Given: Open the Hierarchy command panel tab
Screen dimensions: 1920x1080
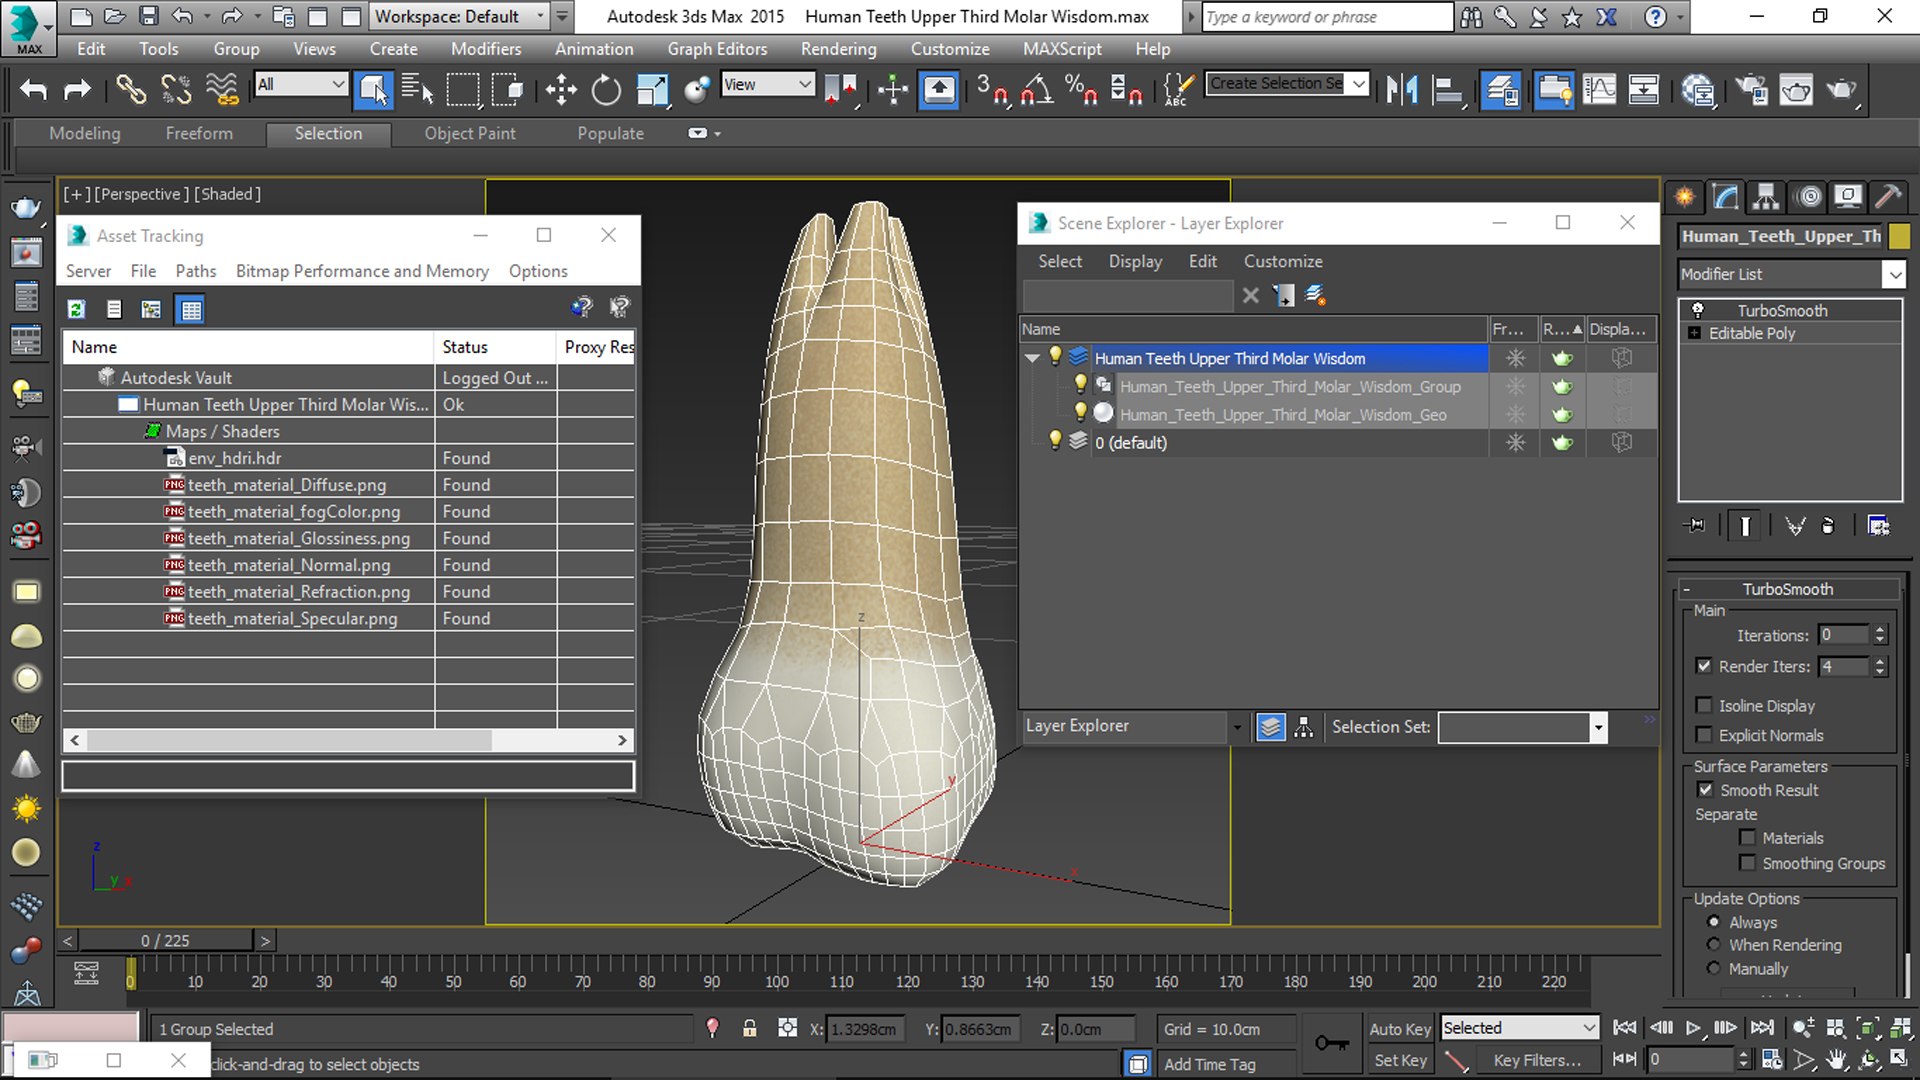Looking at the screenshot, I should coord(1766,197).
